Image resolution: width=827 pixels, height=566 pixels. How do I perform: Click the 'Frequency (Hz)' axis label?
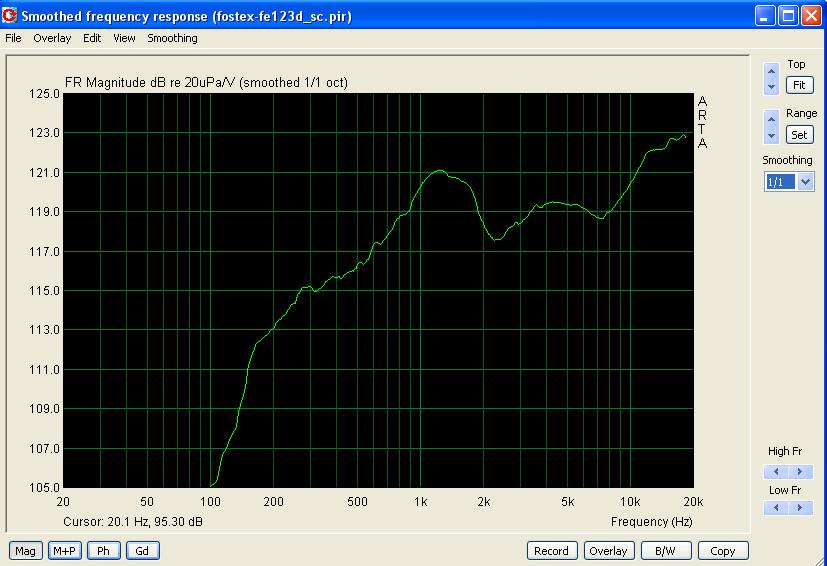tap(651, 522)
